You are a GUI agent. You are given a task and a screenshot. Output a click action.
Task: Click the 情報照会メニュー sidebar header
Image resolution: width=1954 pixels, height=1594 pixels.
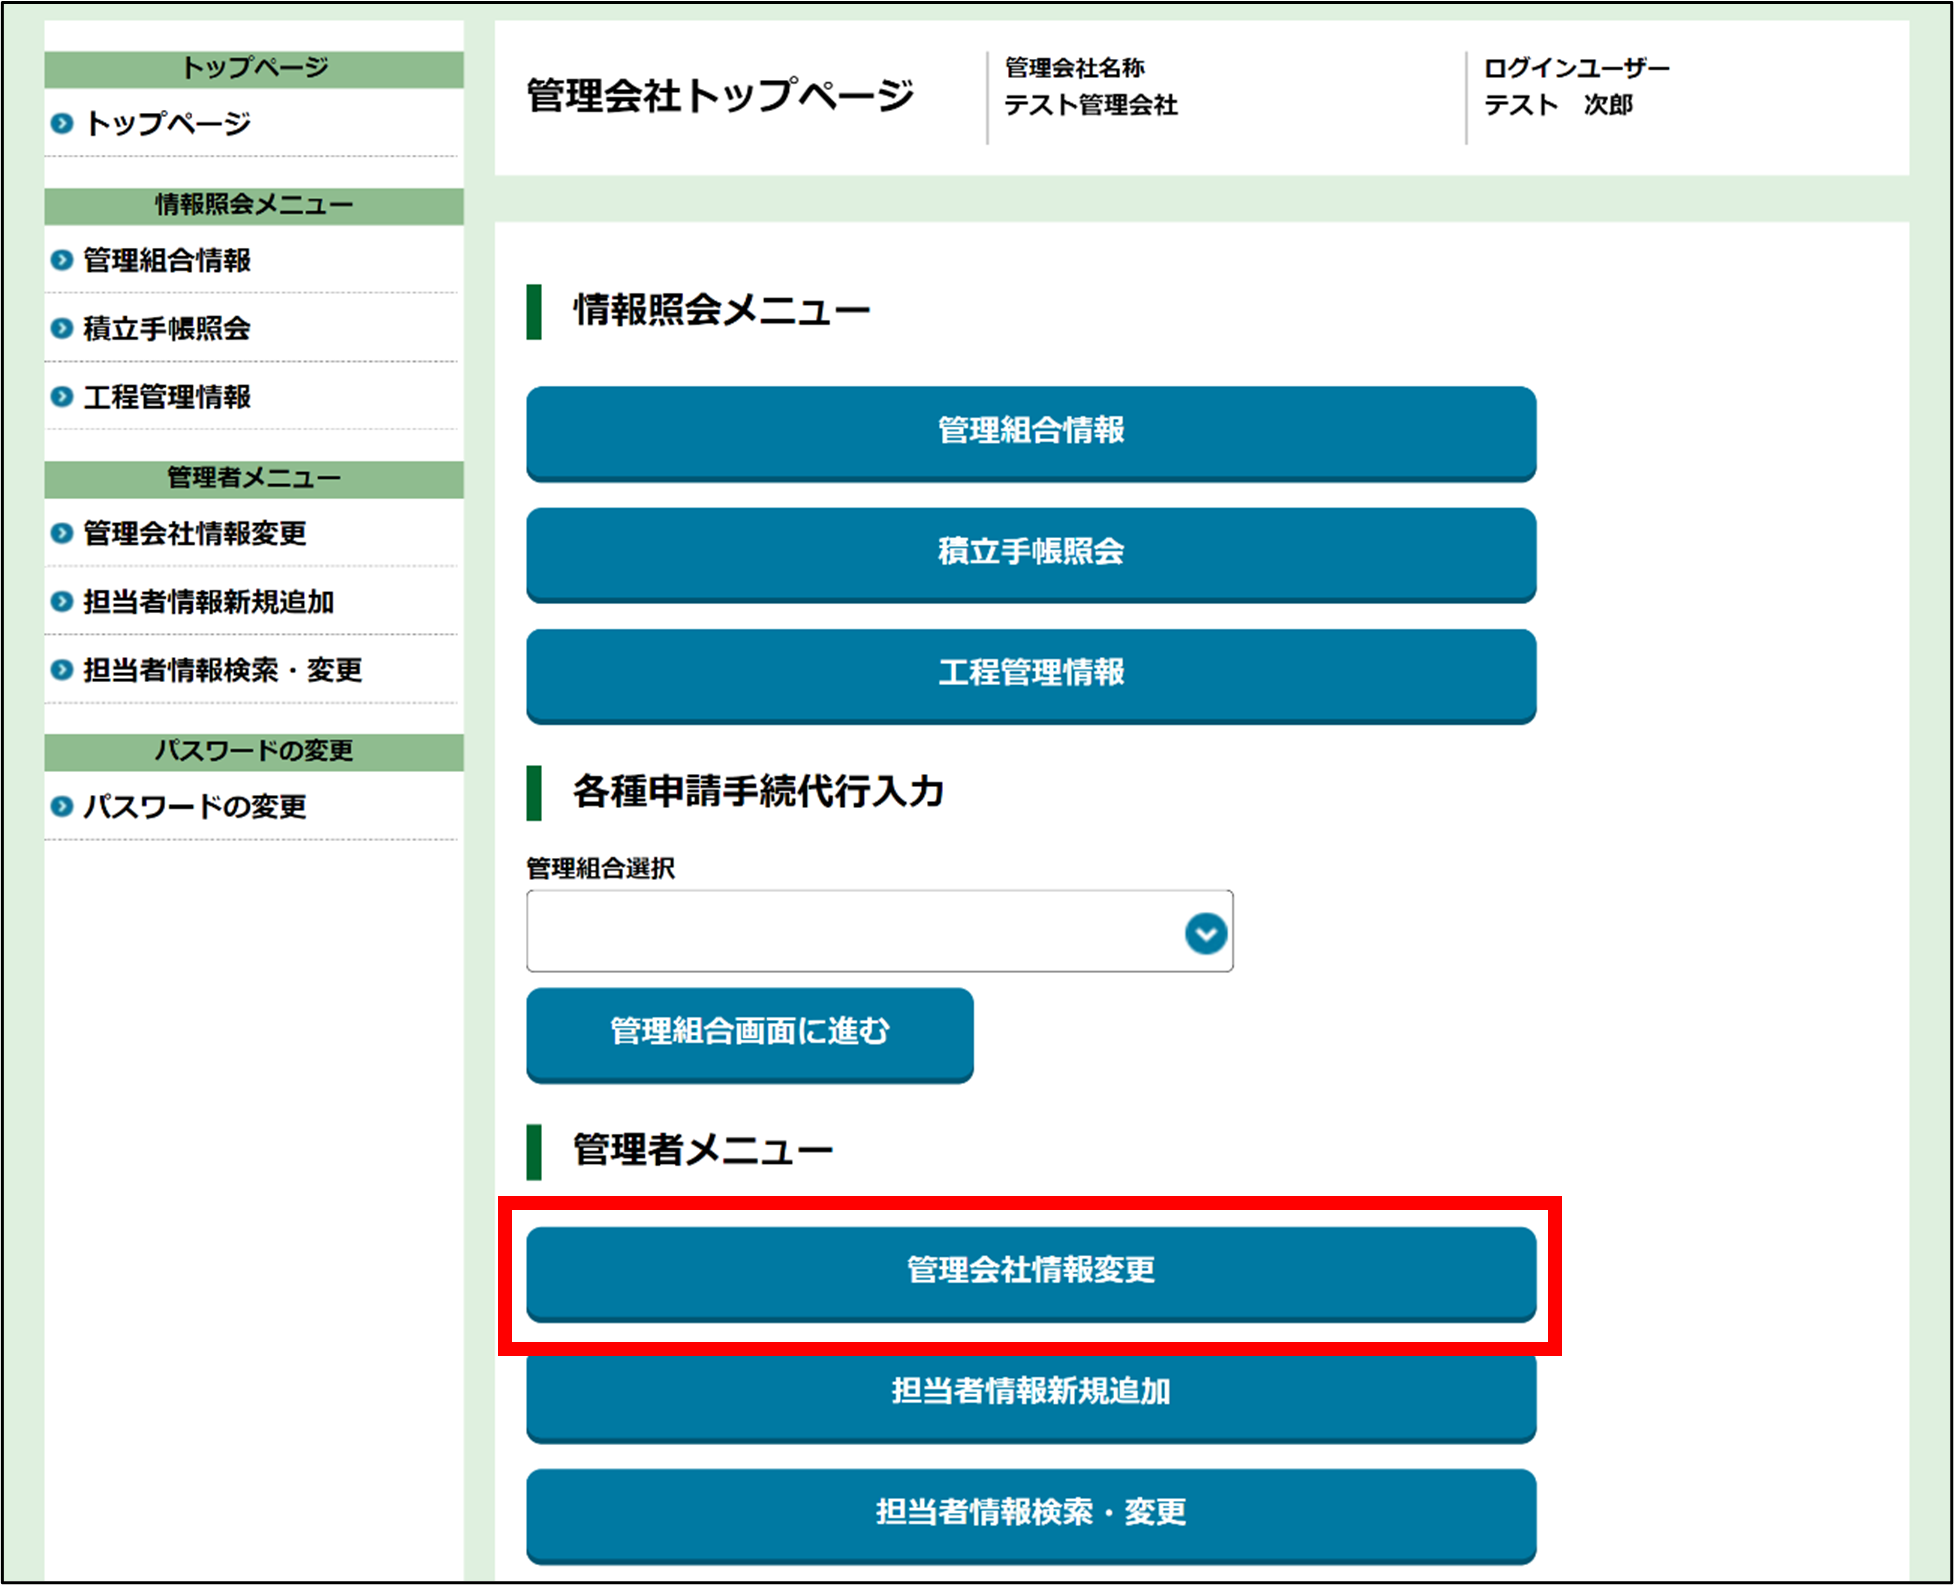[254, 205]
